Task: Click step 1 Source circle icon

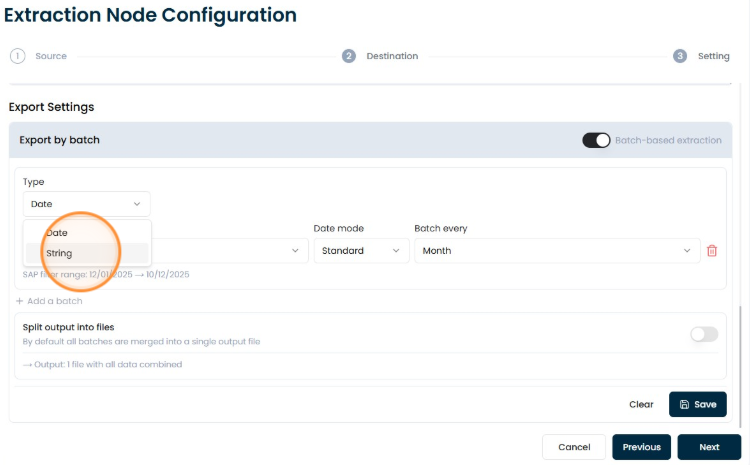Action: coord(18,56)
